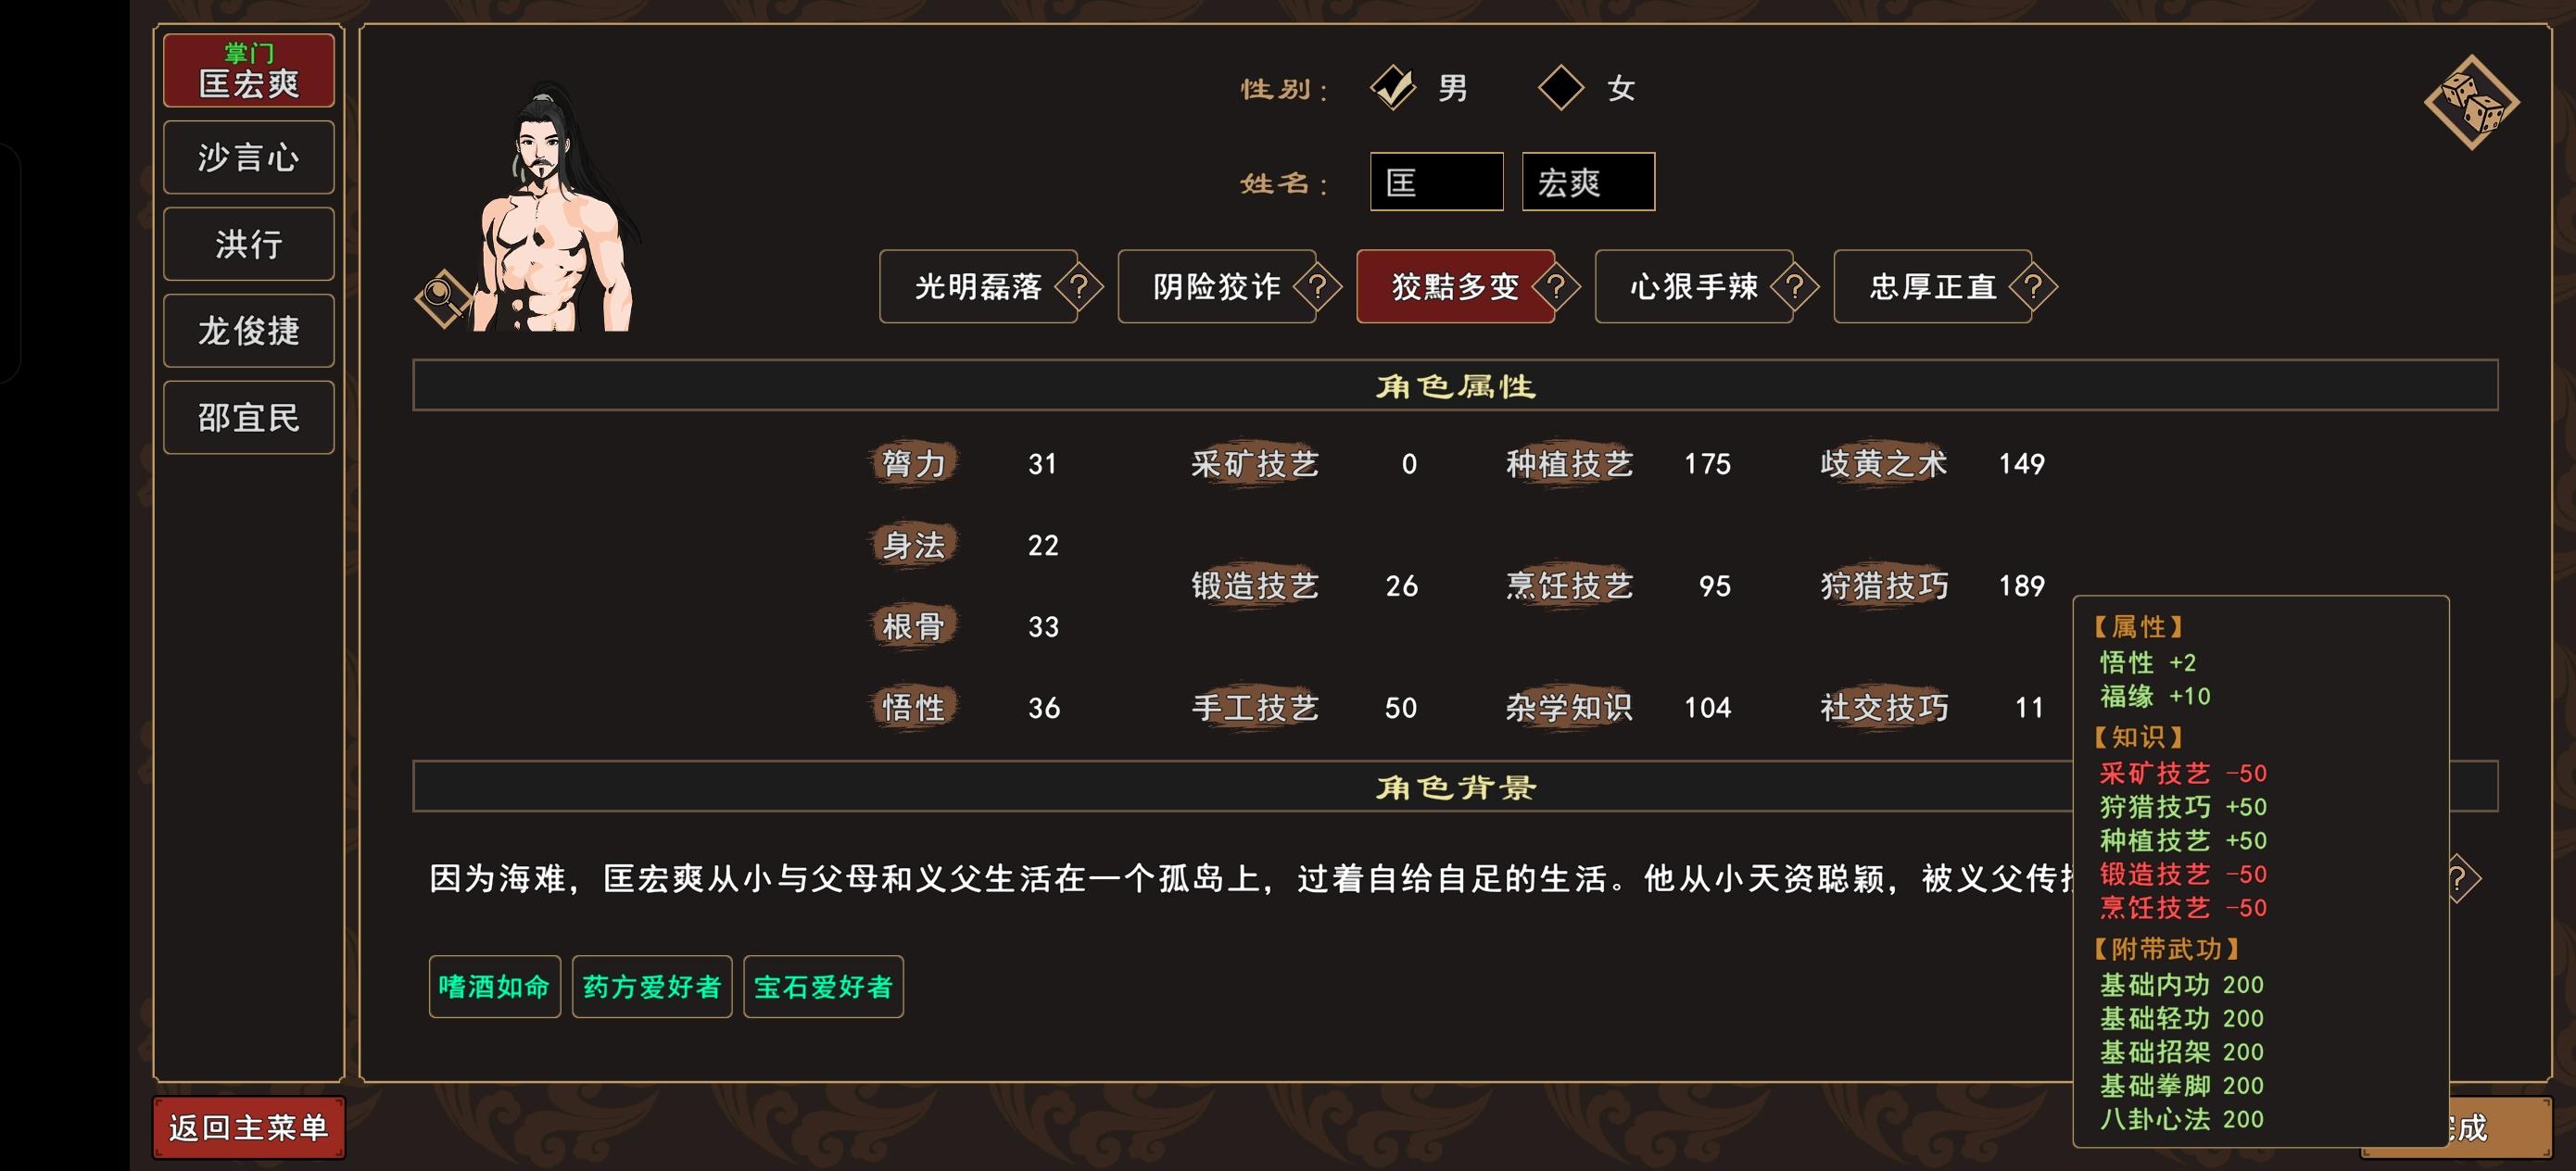Viewport: 2576px width, 1171px height.
Task: Open help icon for 阴险狡诈 trait
Action: click(1318, 288)
